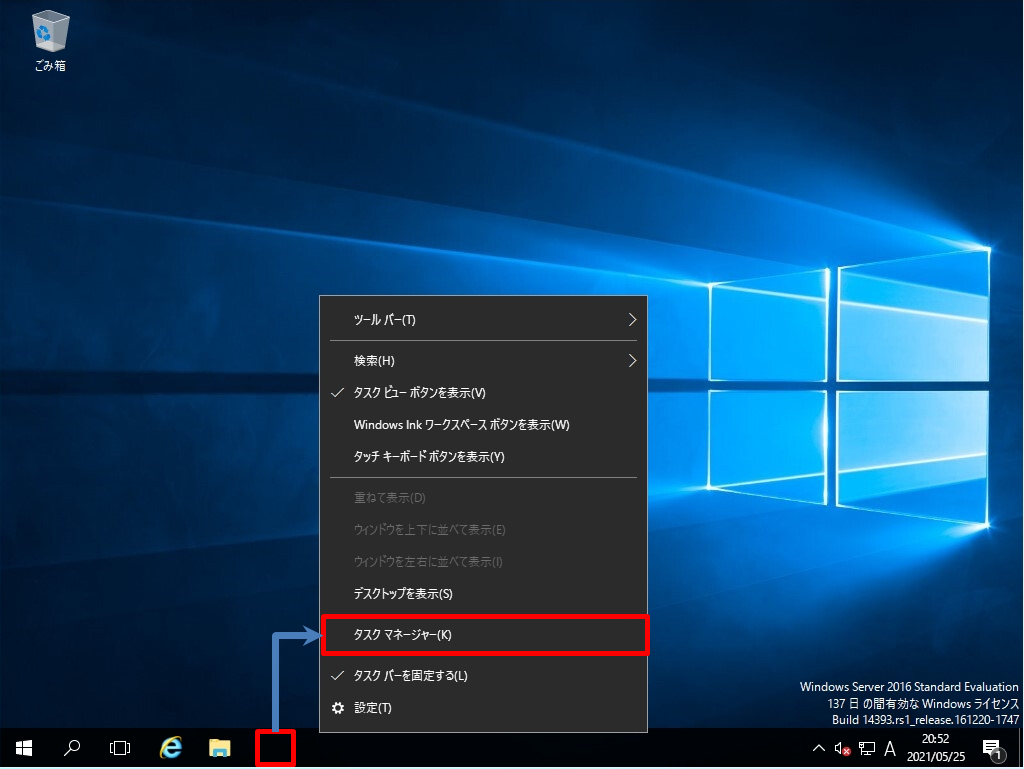Select デスクトップを表示(S) menu entry

(x=483, y=594)
